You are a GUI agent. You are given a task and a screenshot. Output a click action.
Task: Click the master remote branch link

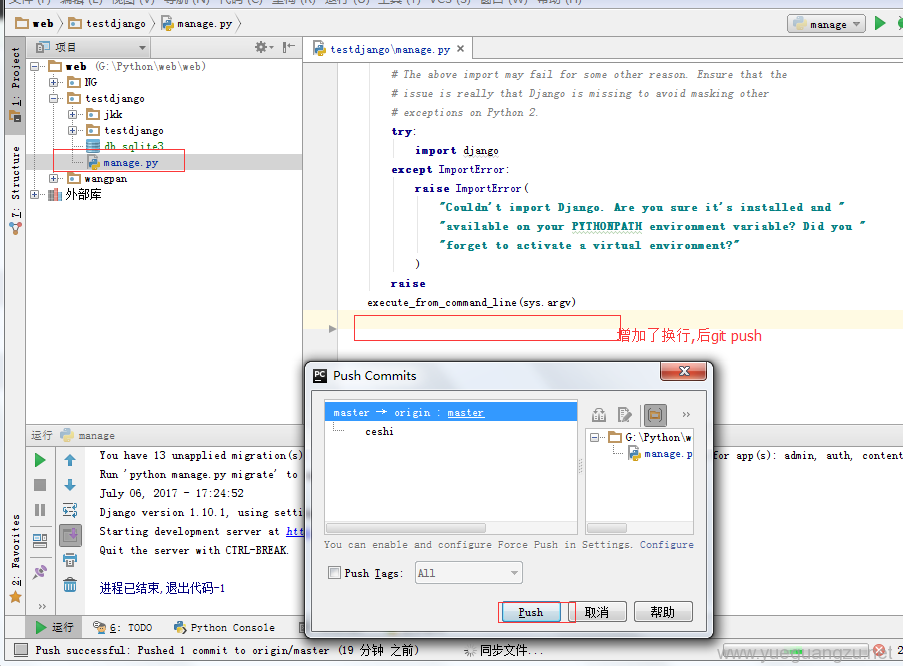465,413
